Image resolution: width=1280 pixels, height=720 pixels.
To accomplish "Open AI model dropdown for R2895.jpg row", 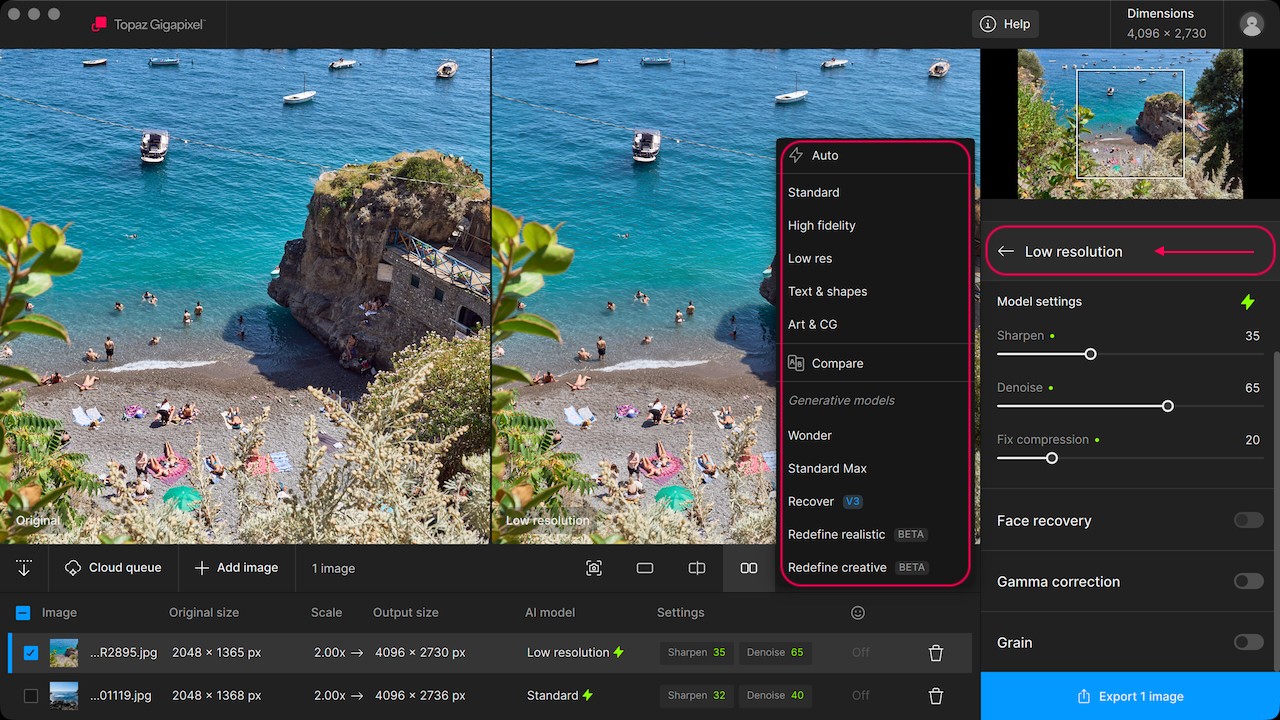I will tap(575, 653).
